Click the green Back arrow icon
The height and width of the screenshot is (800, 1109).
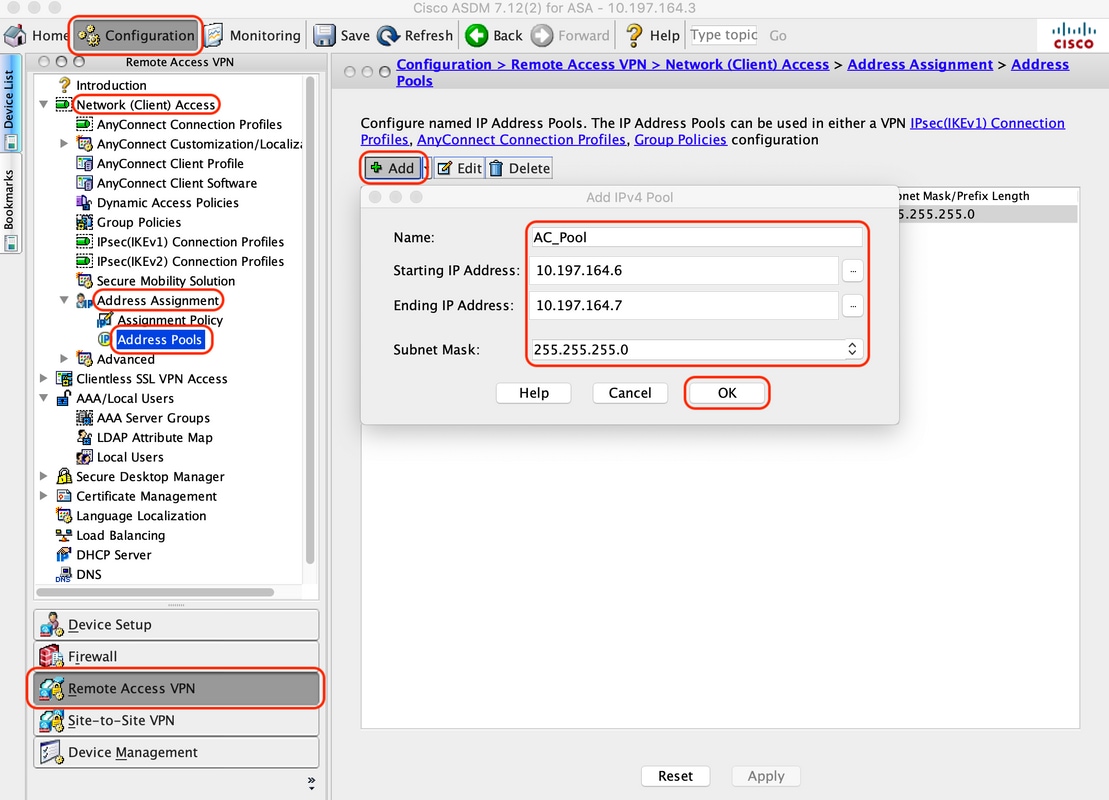(x=477, y=35)
